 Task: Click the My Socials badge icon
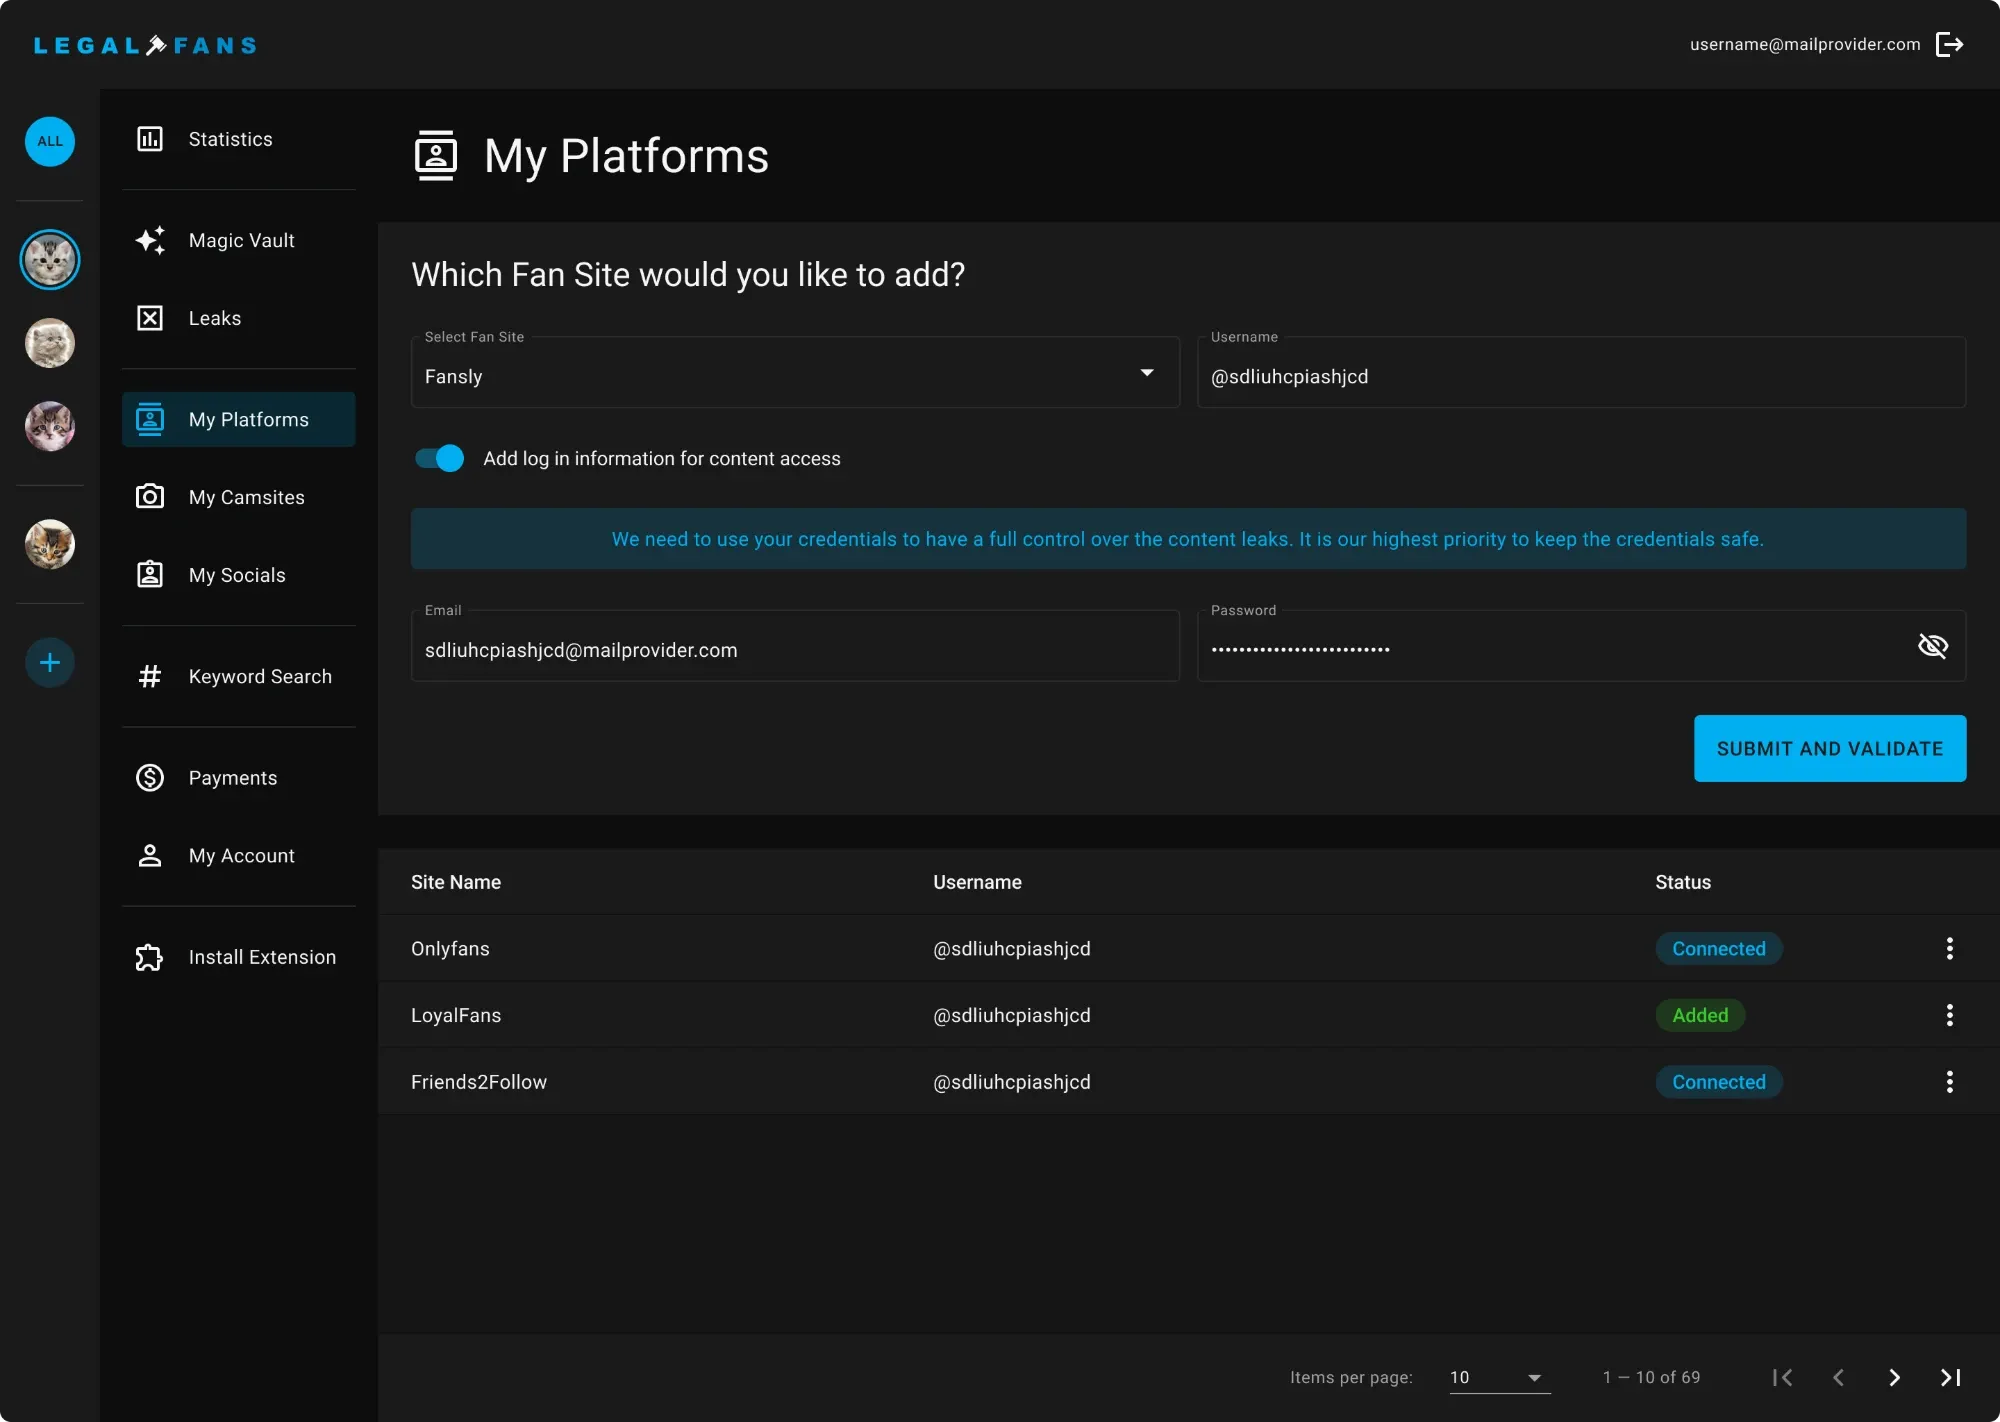[x=150, y=574]
